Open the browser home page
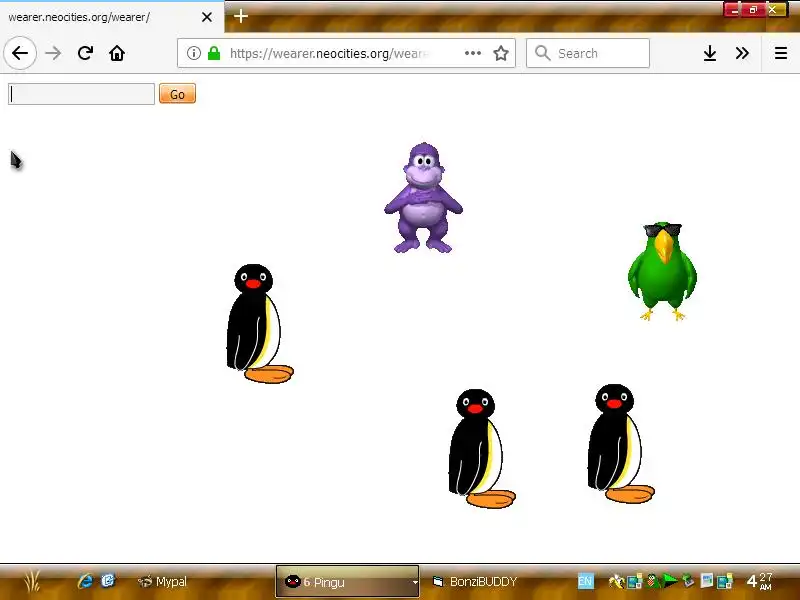Viewport: 800px width, 600px height. (x=117, y=53)
